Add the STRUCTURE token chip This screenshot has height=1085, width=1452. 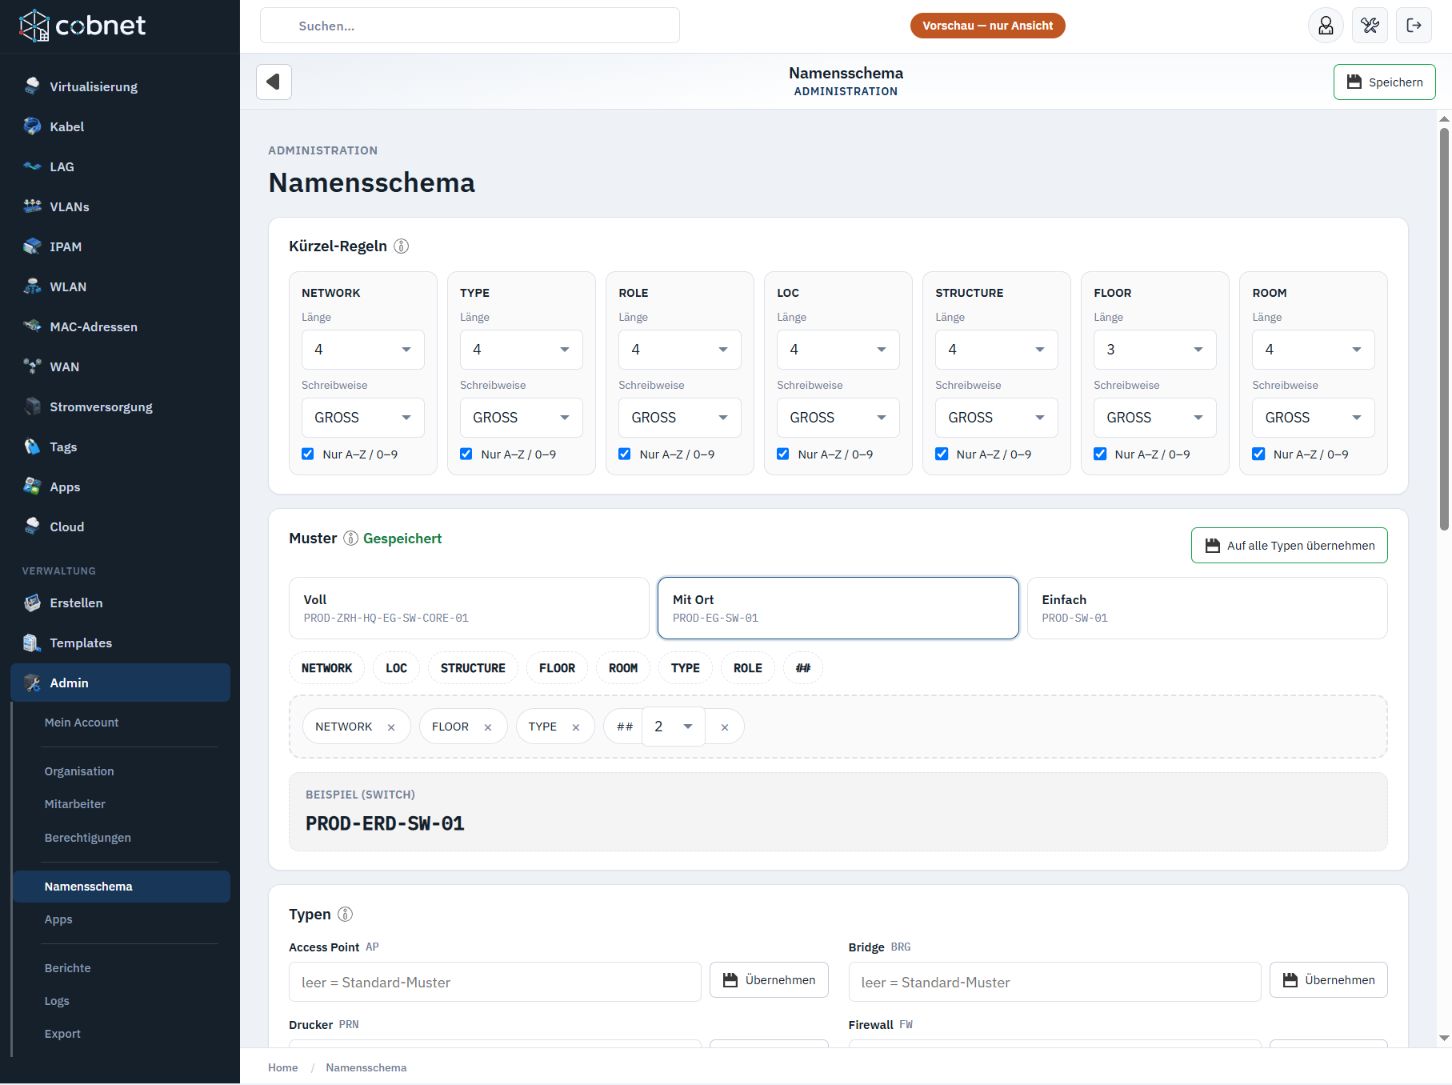(473, 668)
